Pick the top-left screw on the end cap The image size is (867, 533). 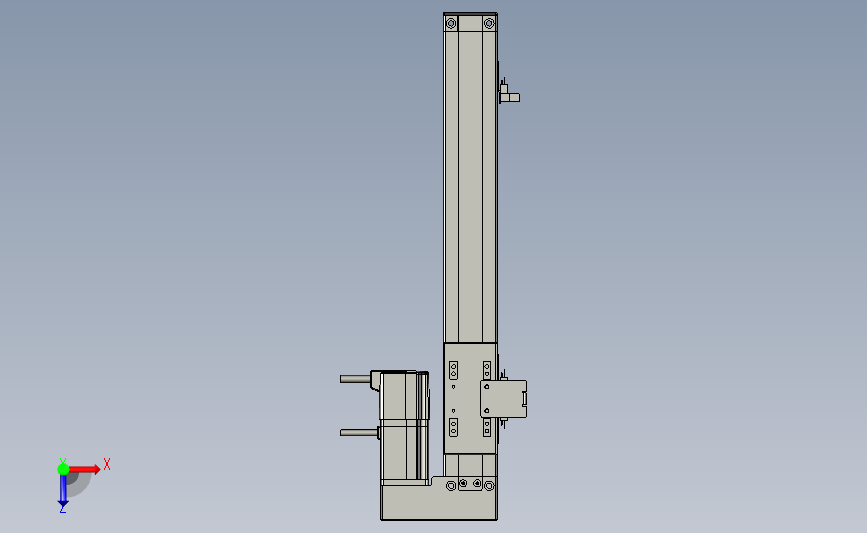[x=451, y=23]
